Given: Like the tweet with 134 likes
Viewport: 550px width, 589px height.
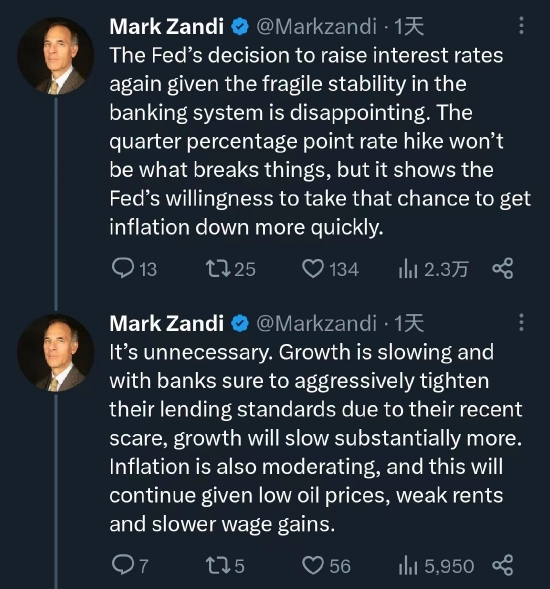Looking at the screenshot, I should [331, 269].
